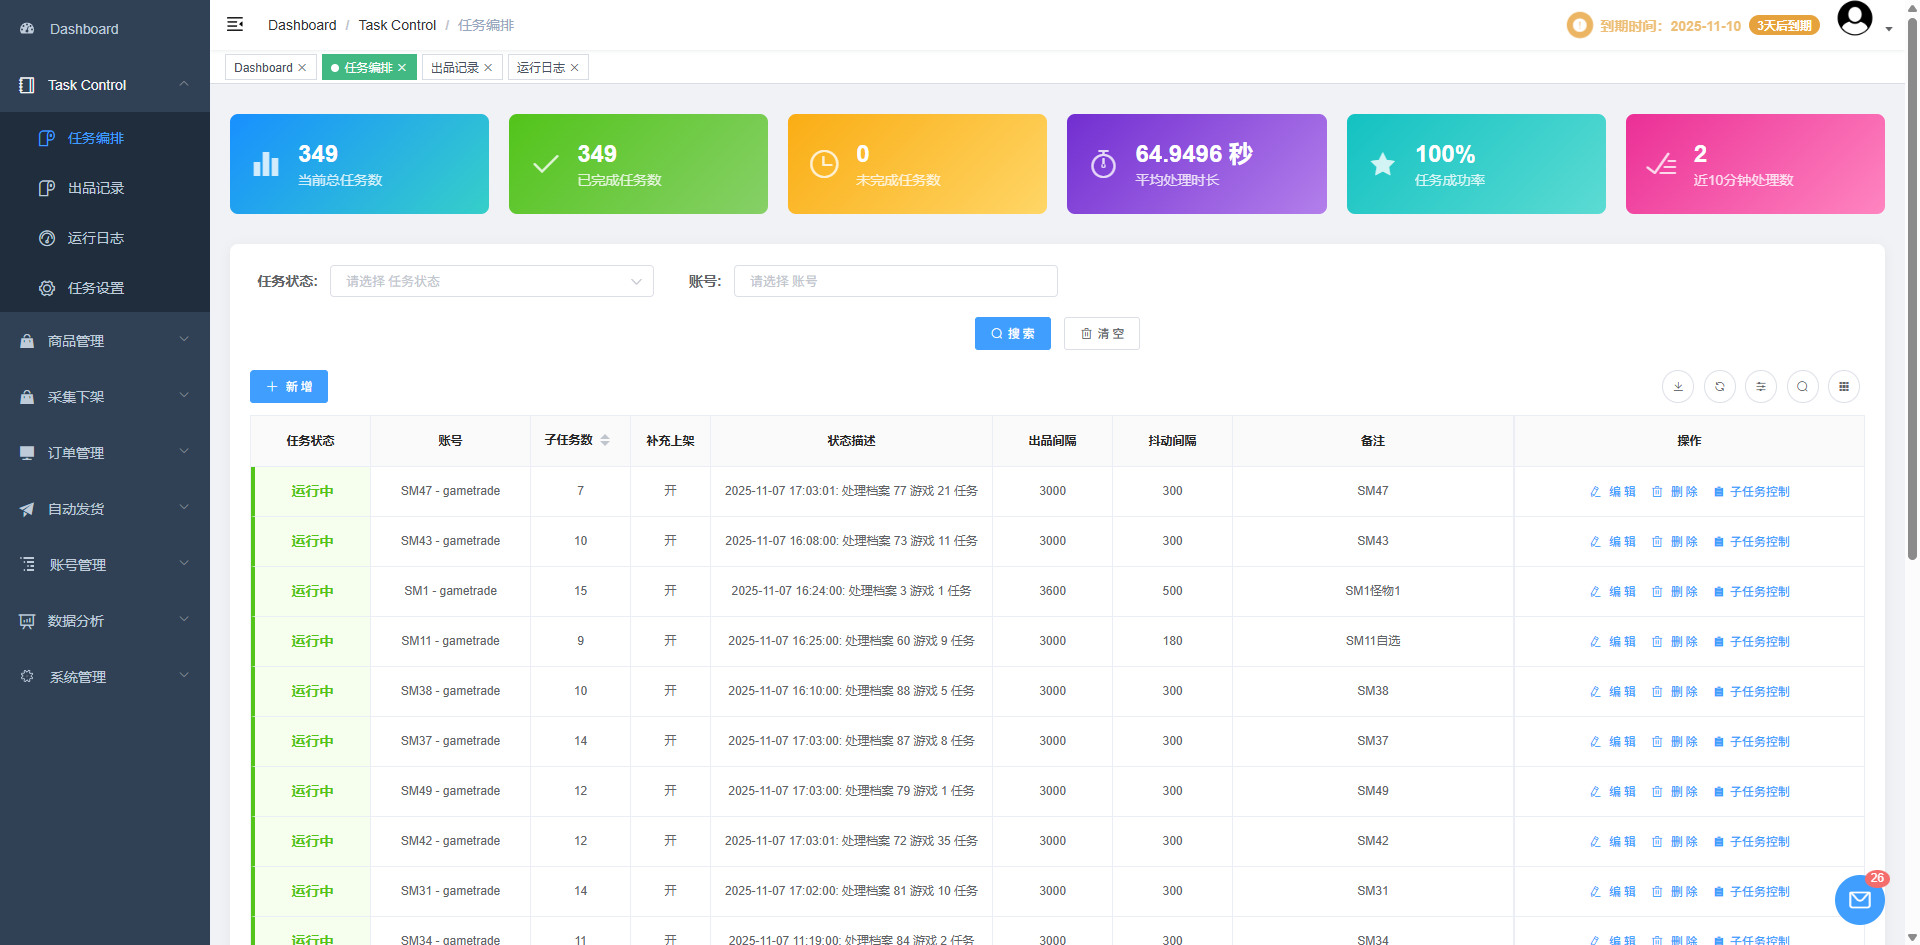The width and height of the screenshot is (1920, 945).
Task: Expand the 账号管理 sidebar menu
Action: tap(105, 565)
